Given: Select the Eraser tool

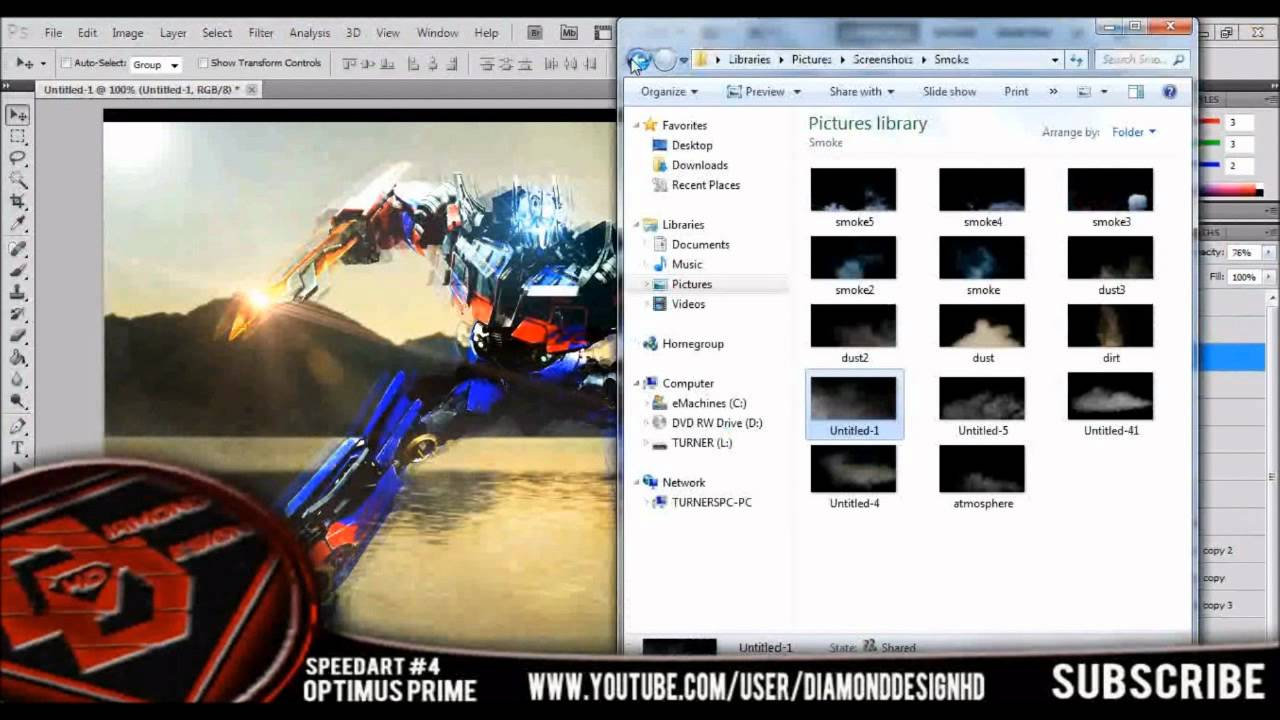Looking at the screenshot, I should (18, 337).
